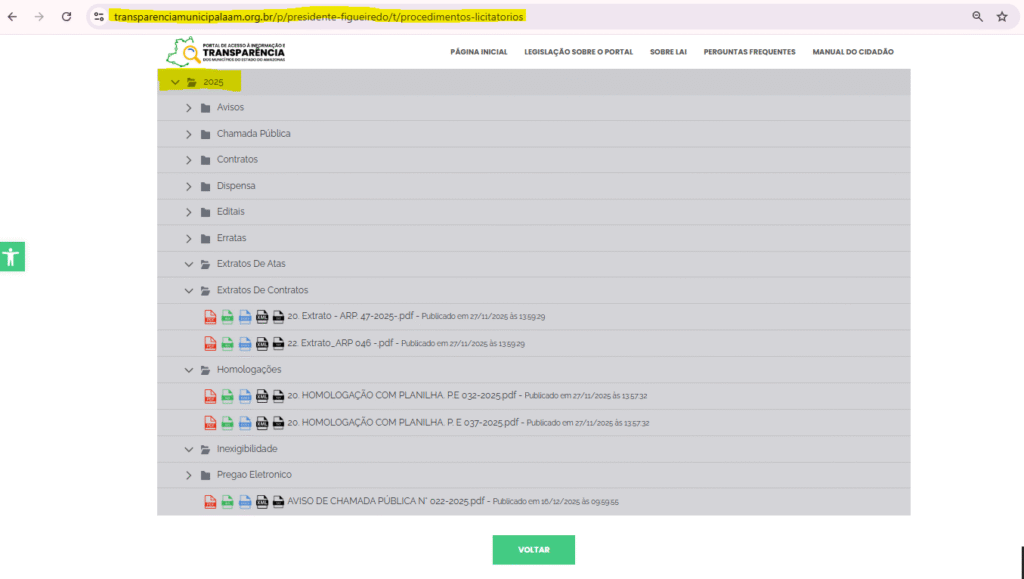Screen dimensions: 1024x579
Task: Click the portal Transparência logo
Action: click(x=229, y=52)
